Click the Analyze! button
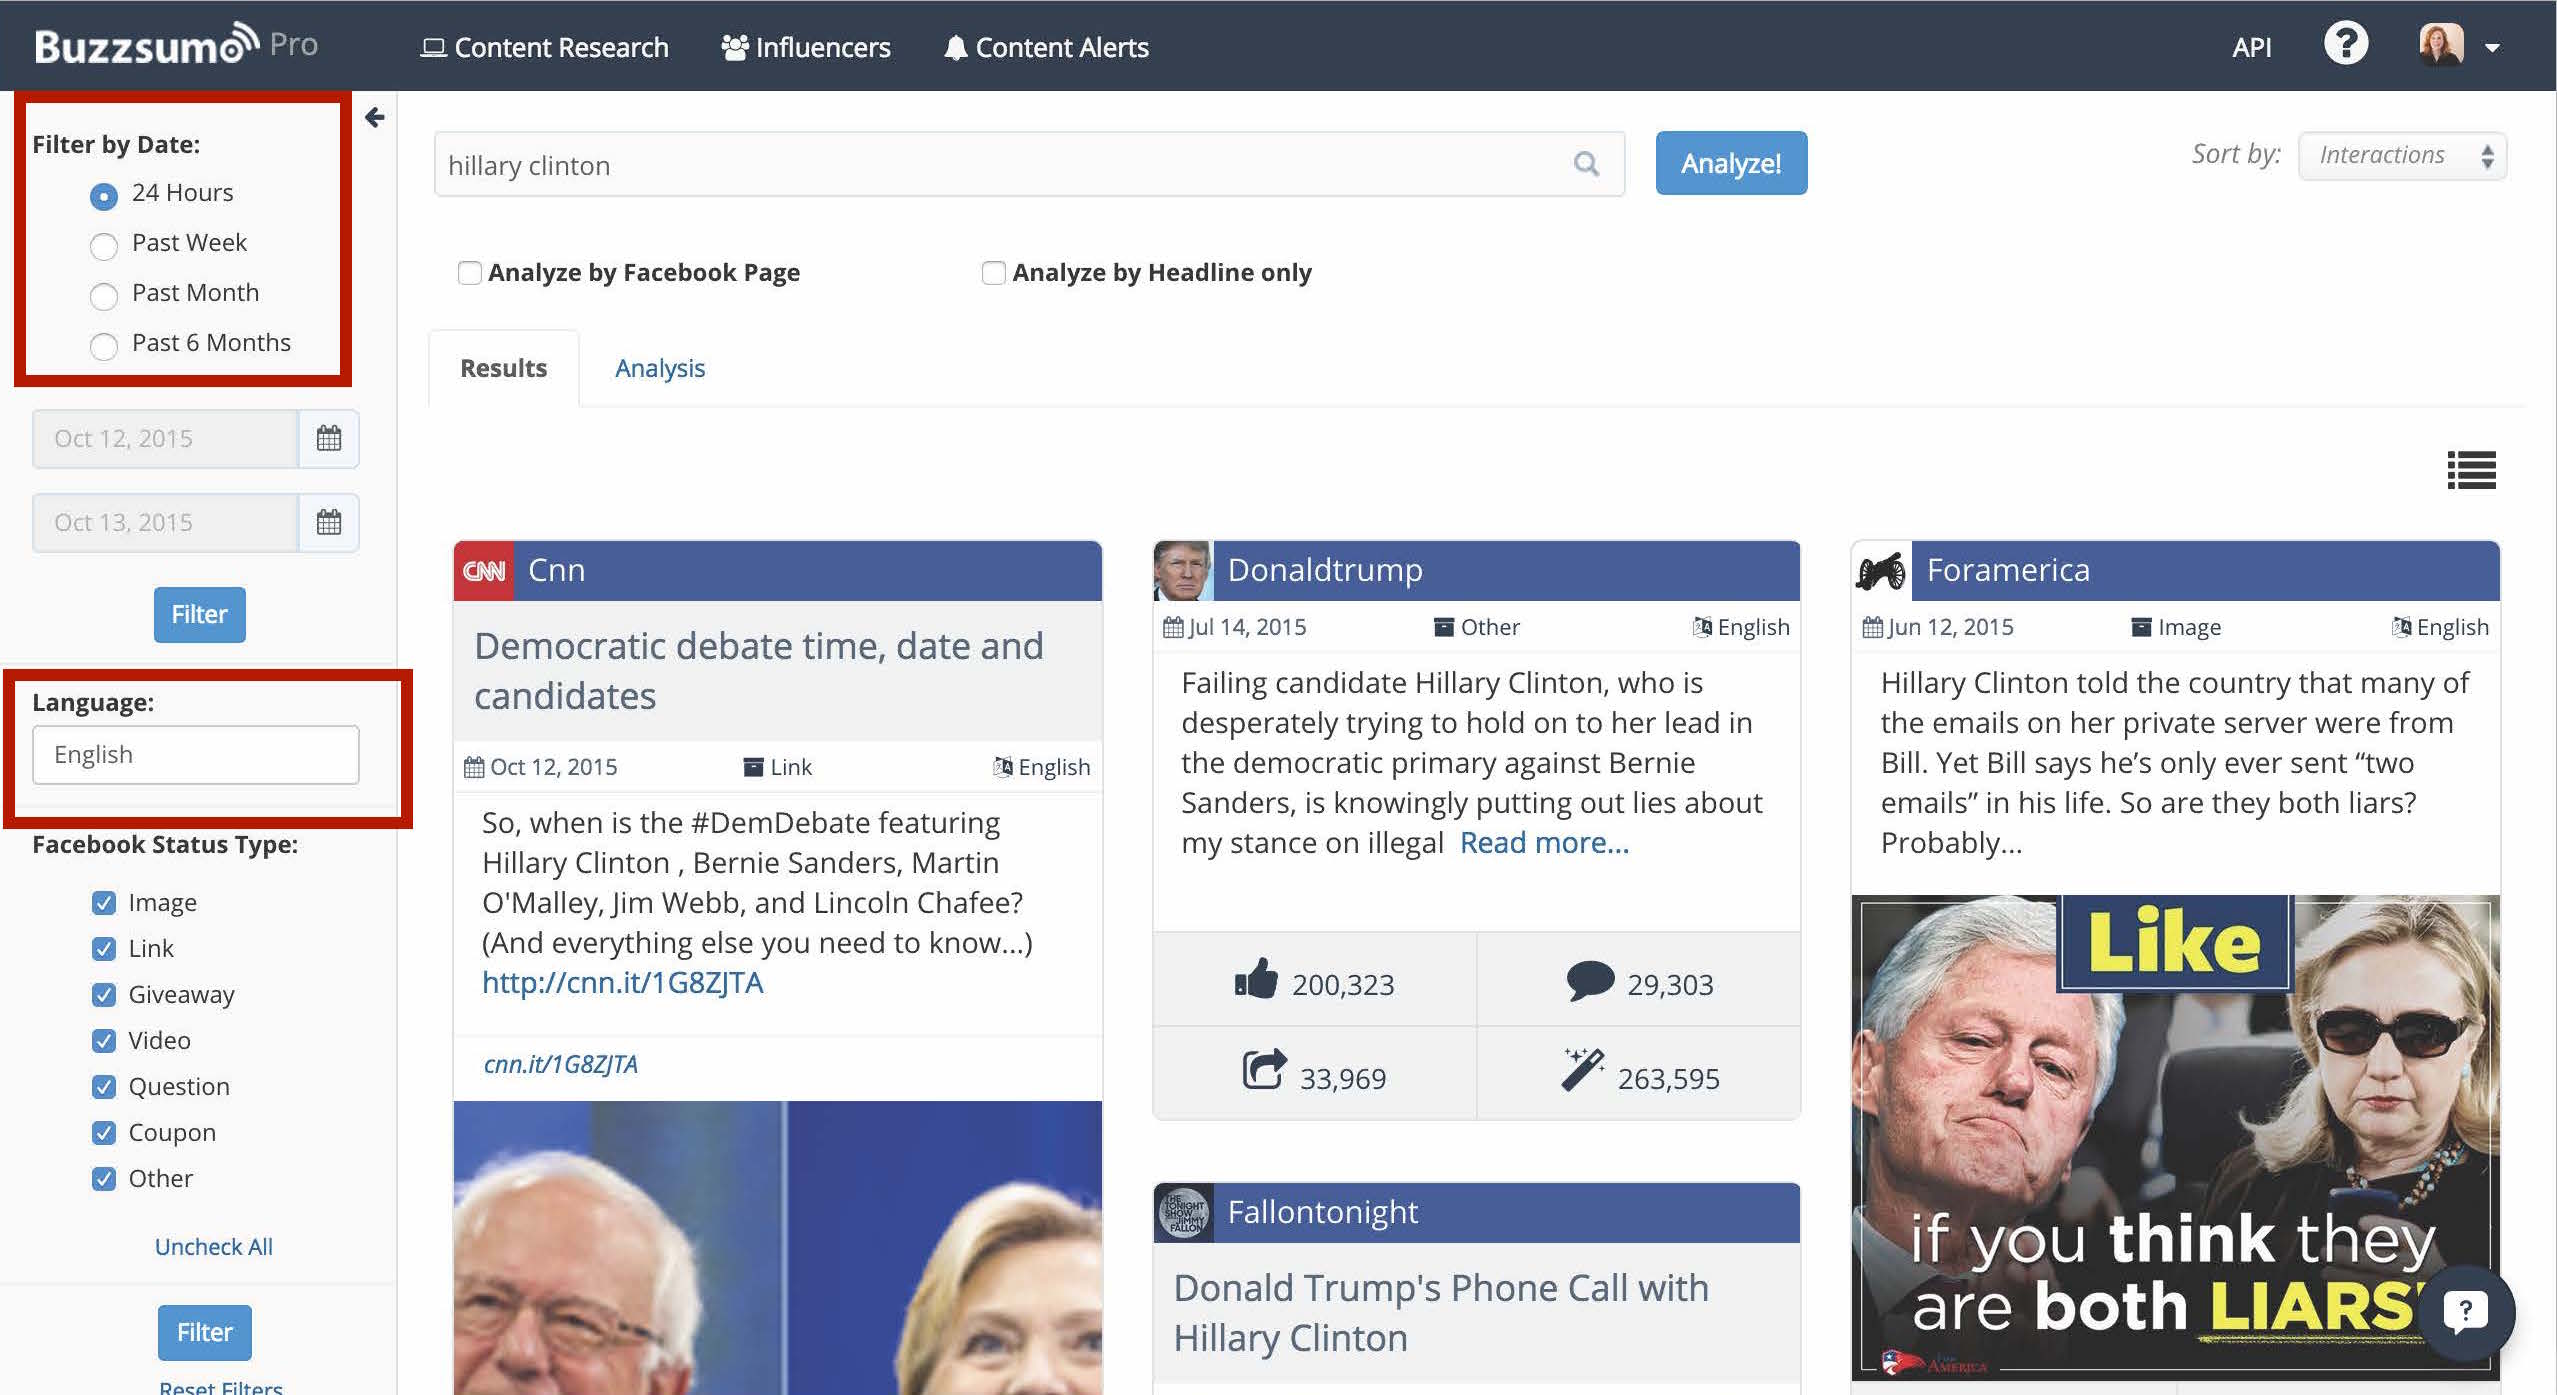The image size is (2557, 1395). coord(1731,163)
